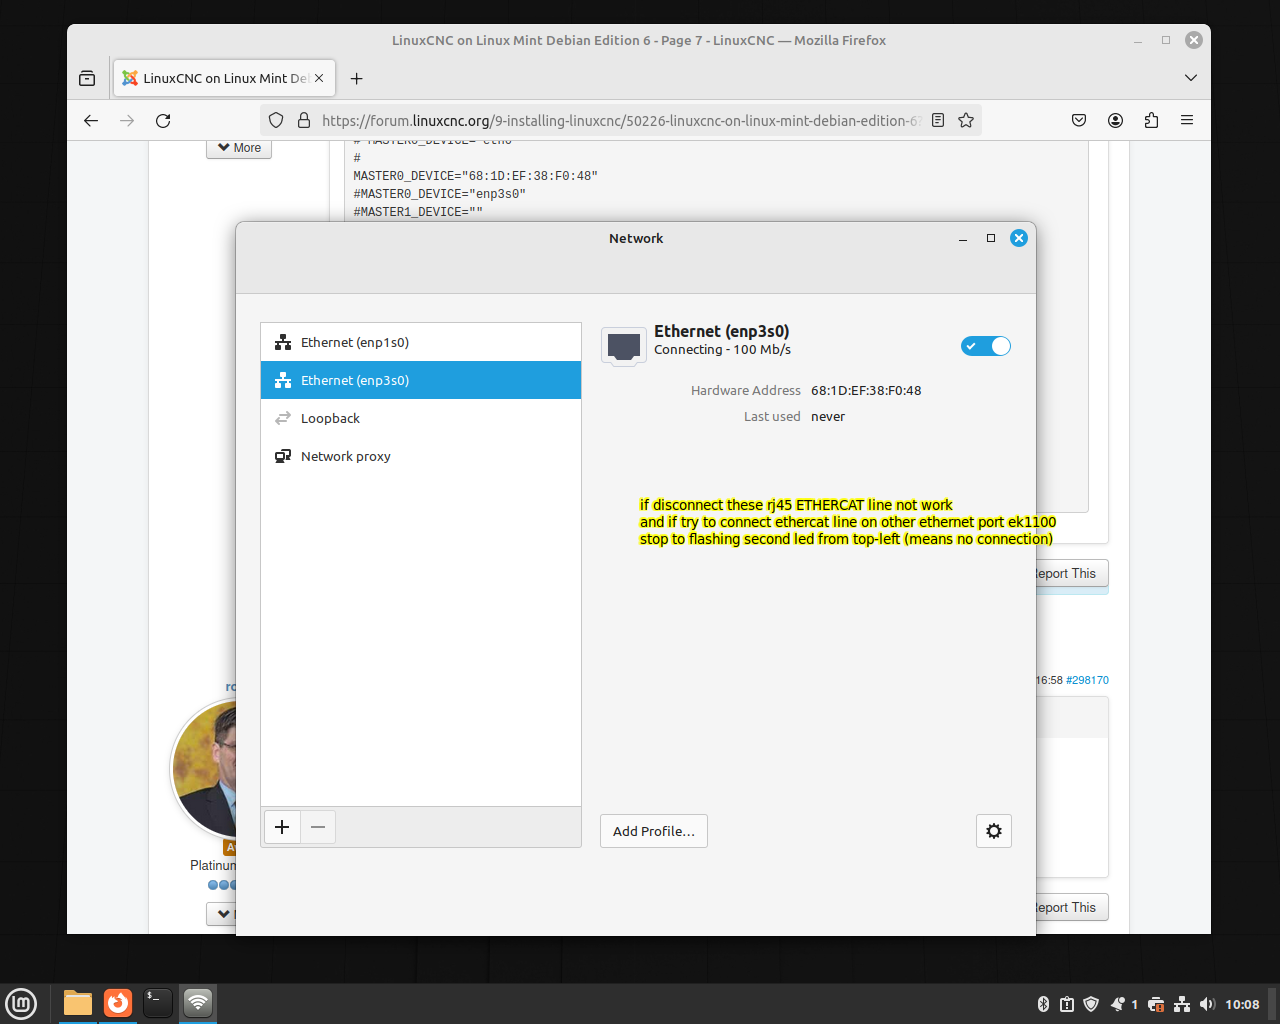Go back in Firefox history

(91, 120)
